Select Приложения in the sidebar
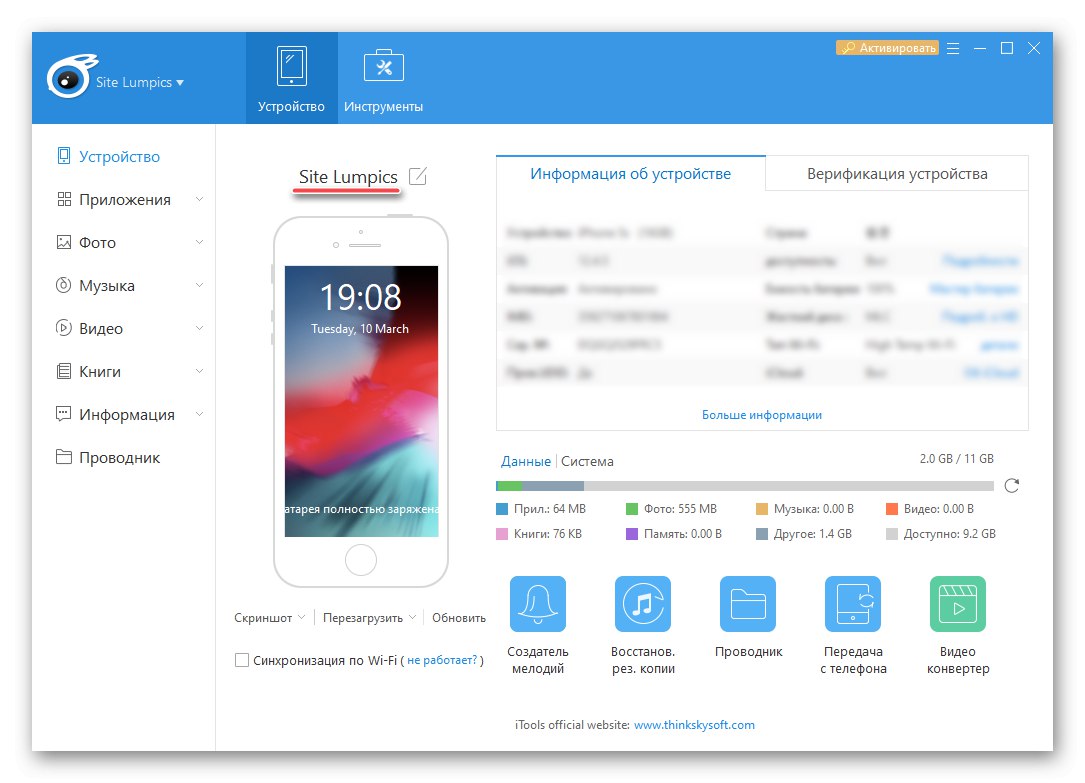Viewport: 1085px width, 783px height. (125, 200)
